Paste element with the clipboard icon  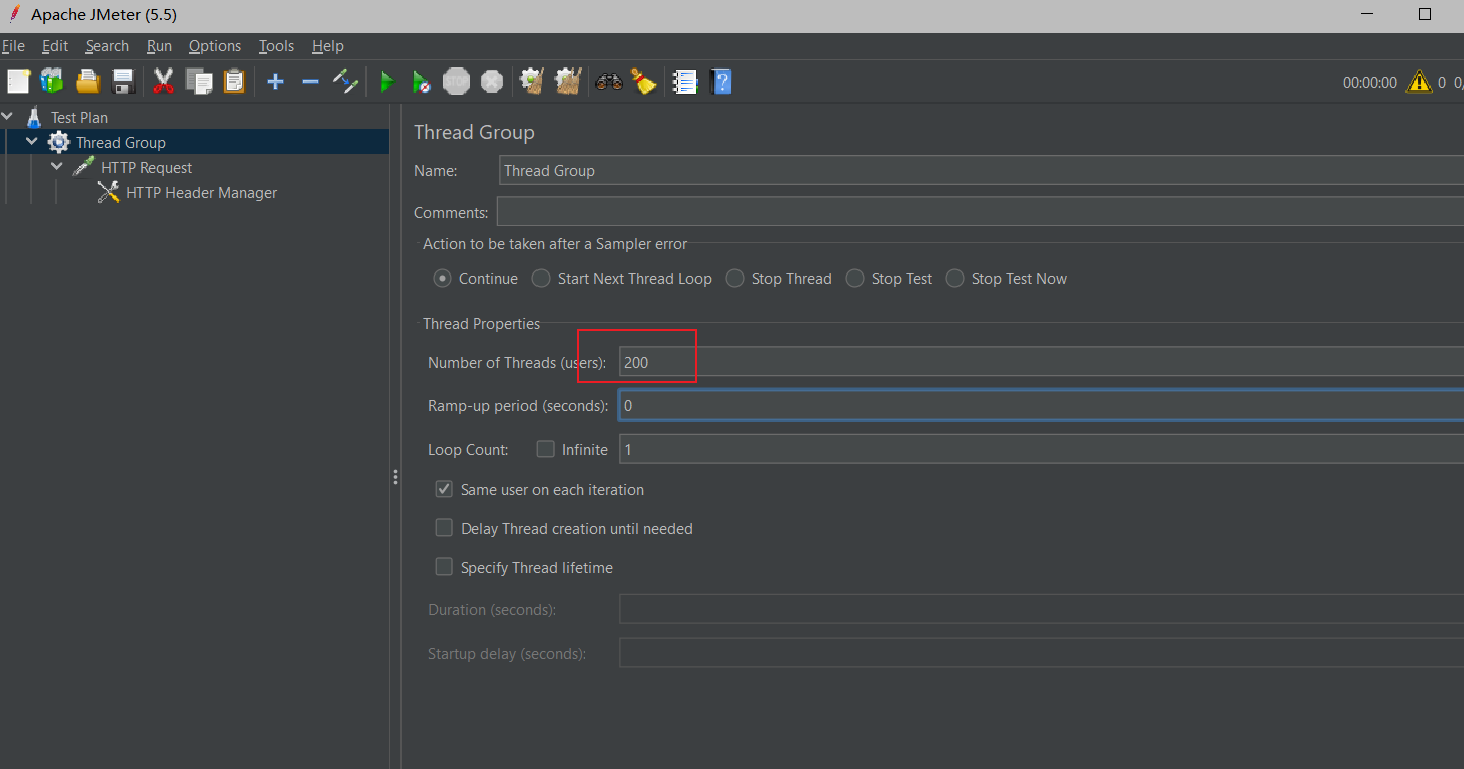[234, 82]
